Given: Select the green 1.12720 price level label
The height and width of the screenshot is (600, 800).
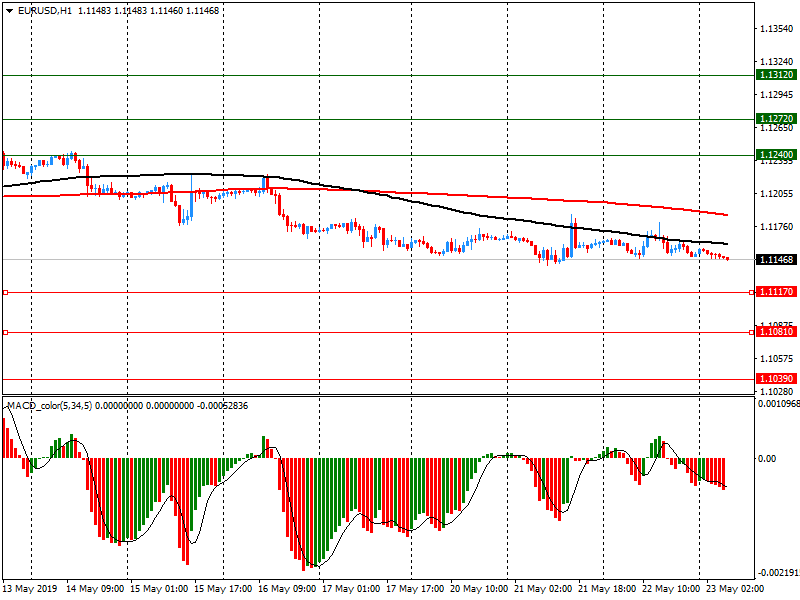Looking at the screenshot, I should 776,119.
